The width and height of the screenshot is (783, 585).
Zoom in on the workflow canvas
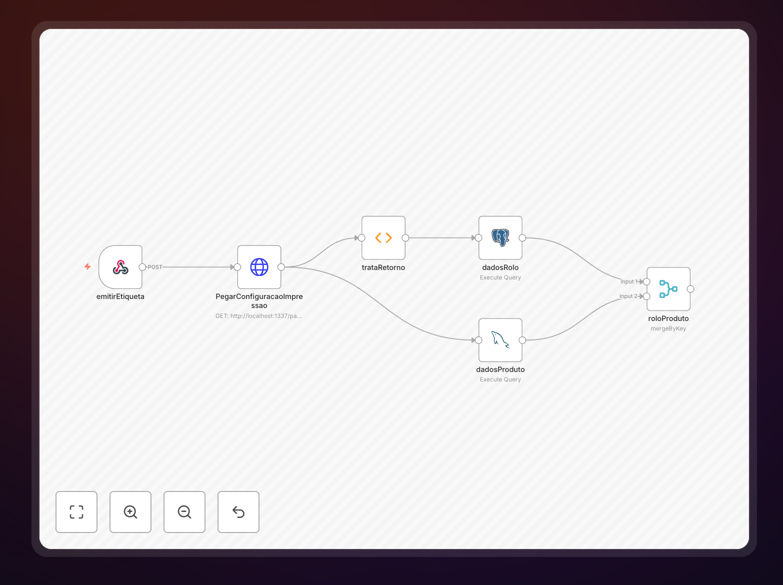coord(130,512)
